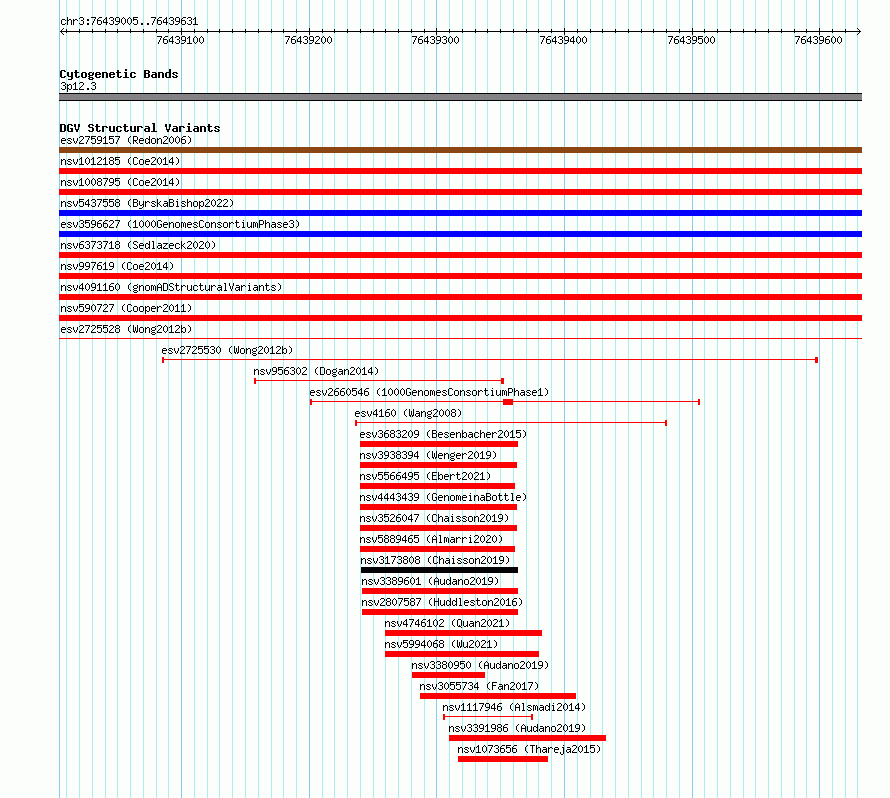Select nsv3391986 (Audano2019) label
Screen dimensions: 890x798
click(x=517, y=728)
